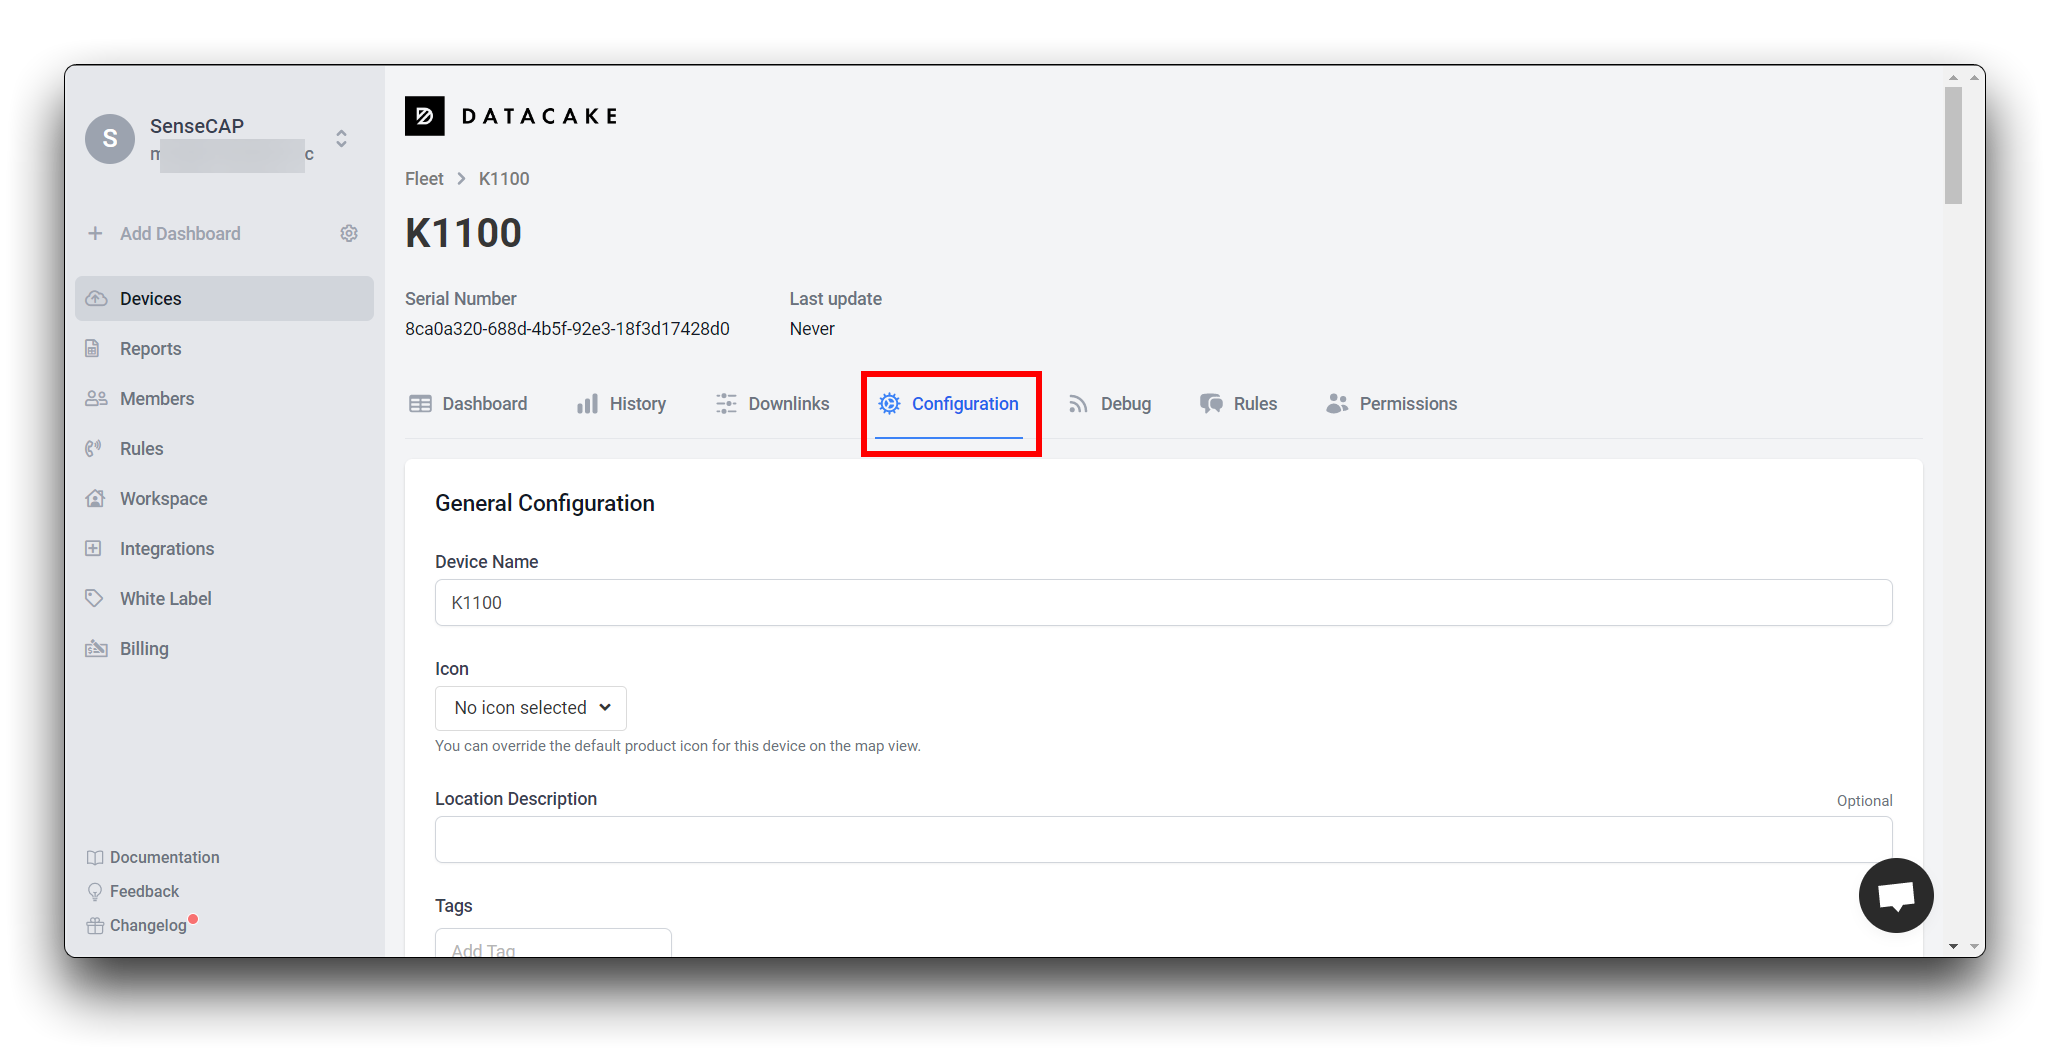Open Billing page

224,648
